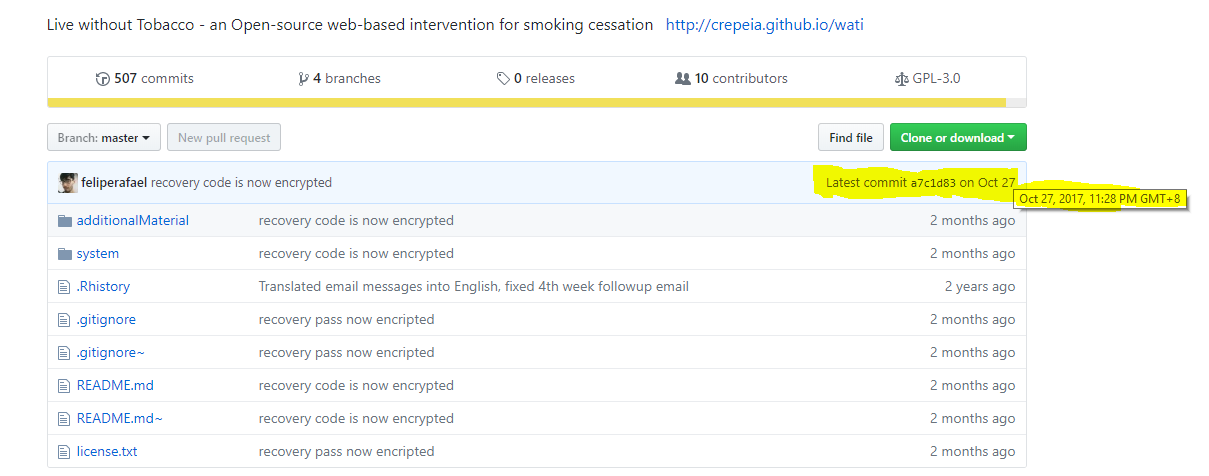Click the New pull request button

(x=224, y=138)
